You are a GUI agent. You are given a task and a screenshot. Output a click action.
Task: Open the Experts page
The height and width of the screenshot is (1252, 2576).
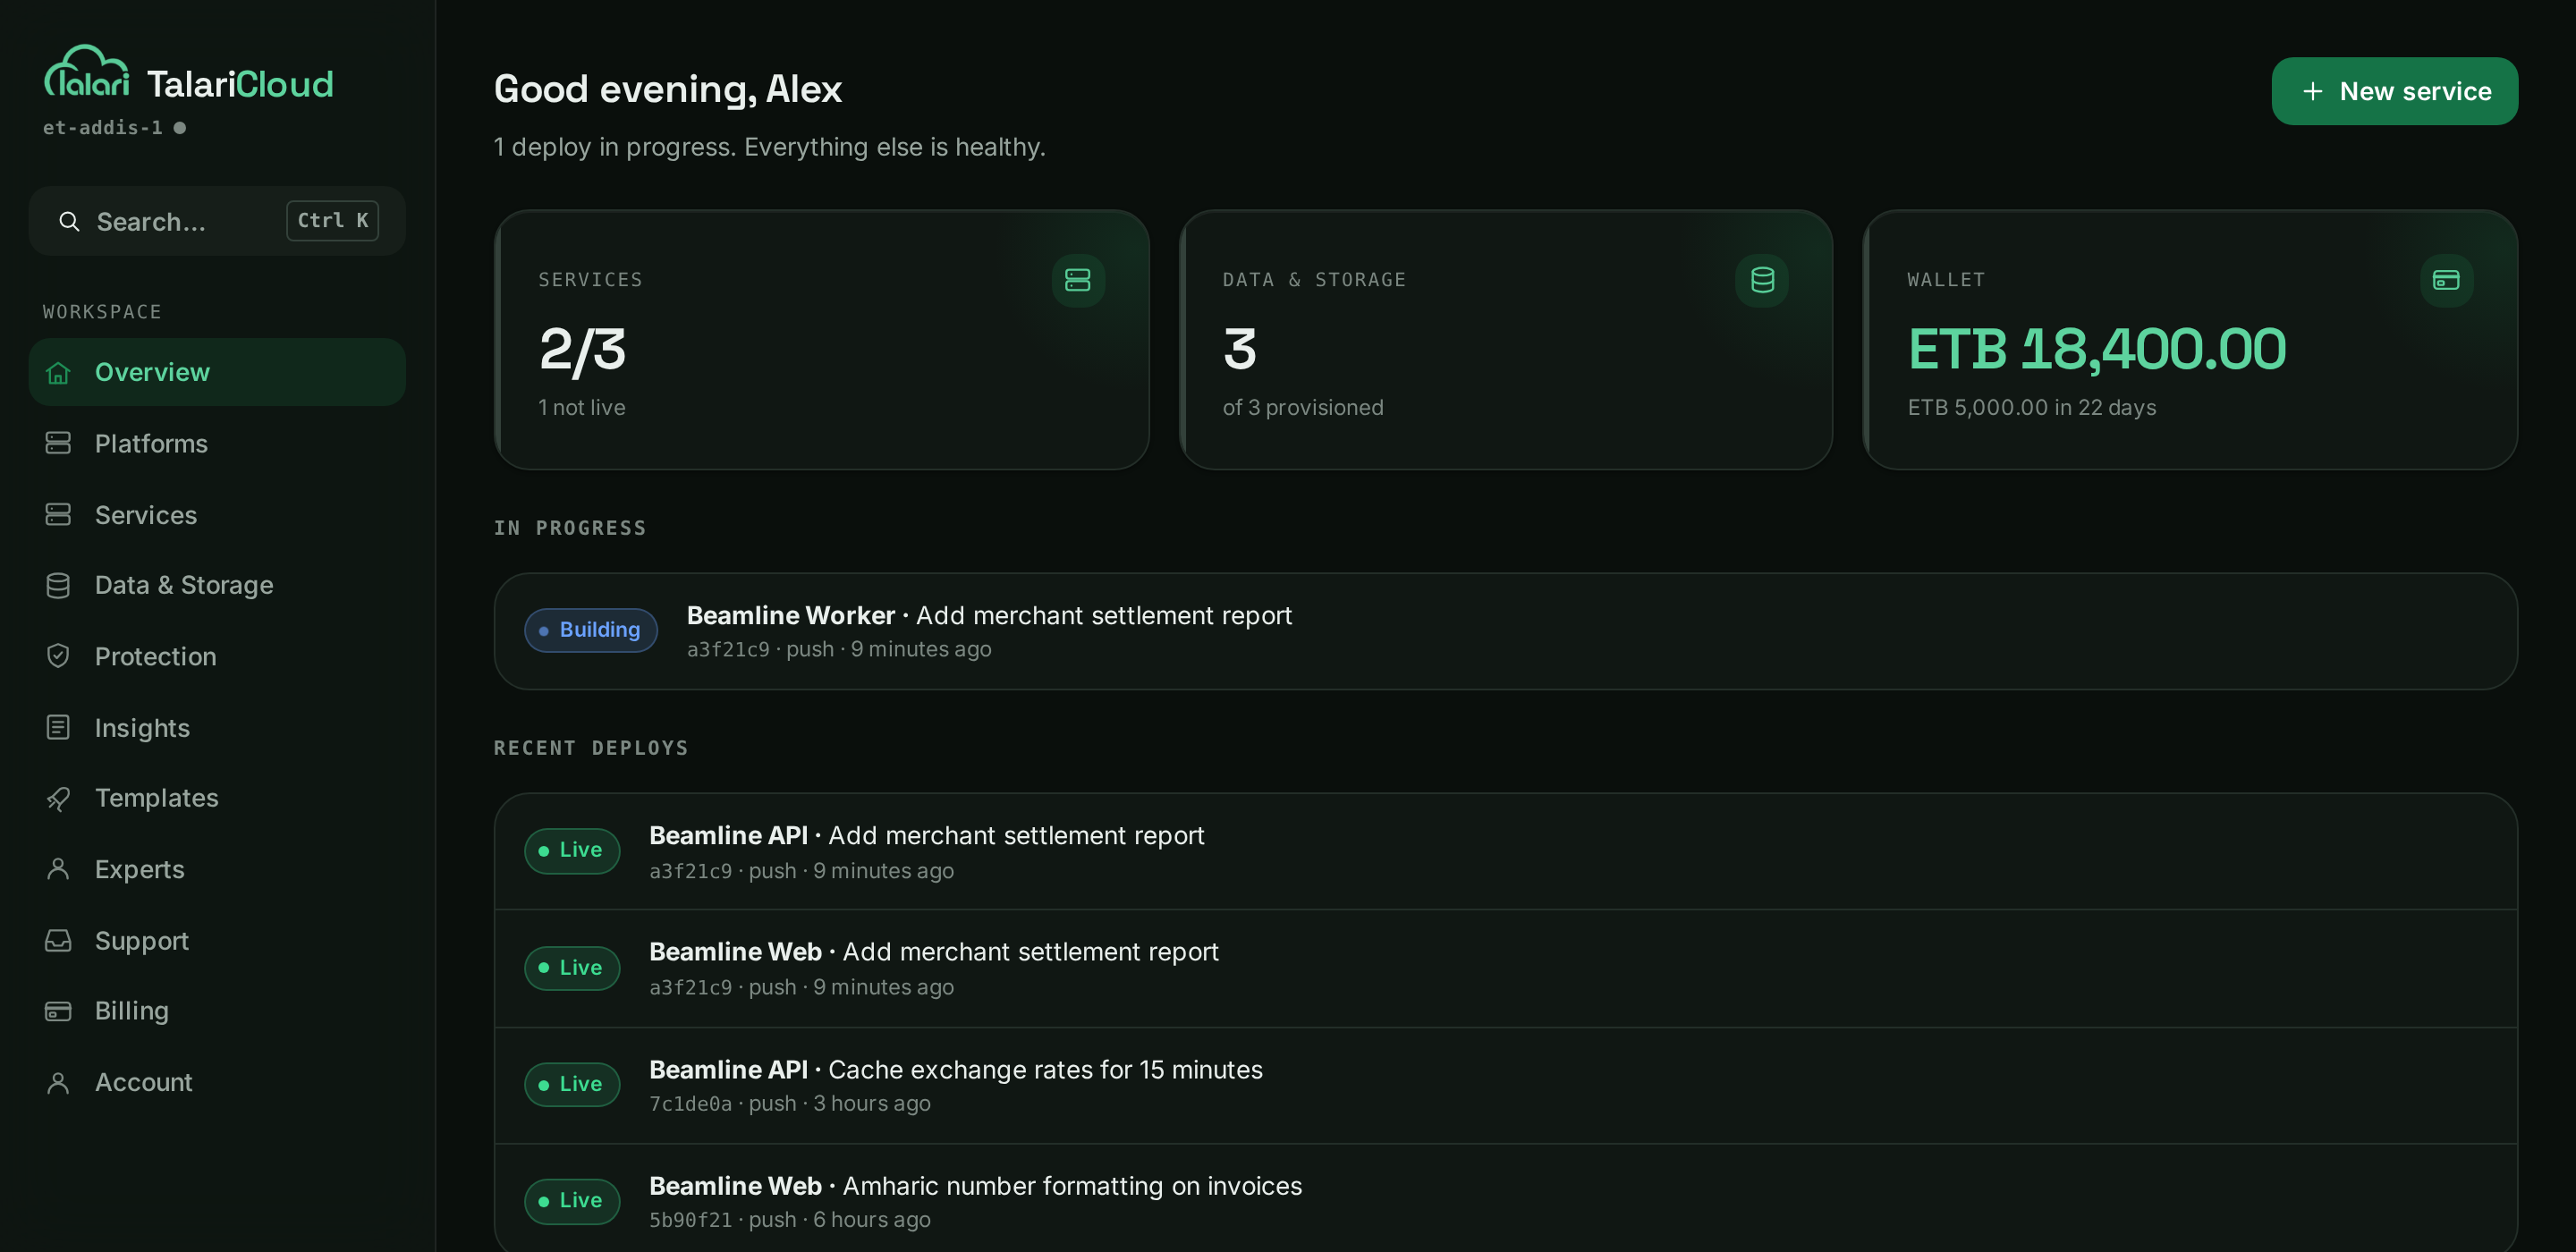pyautogui.click(x=217, y=870)
